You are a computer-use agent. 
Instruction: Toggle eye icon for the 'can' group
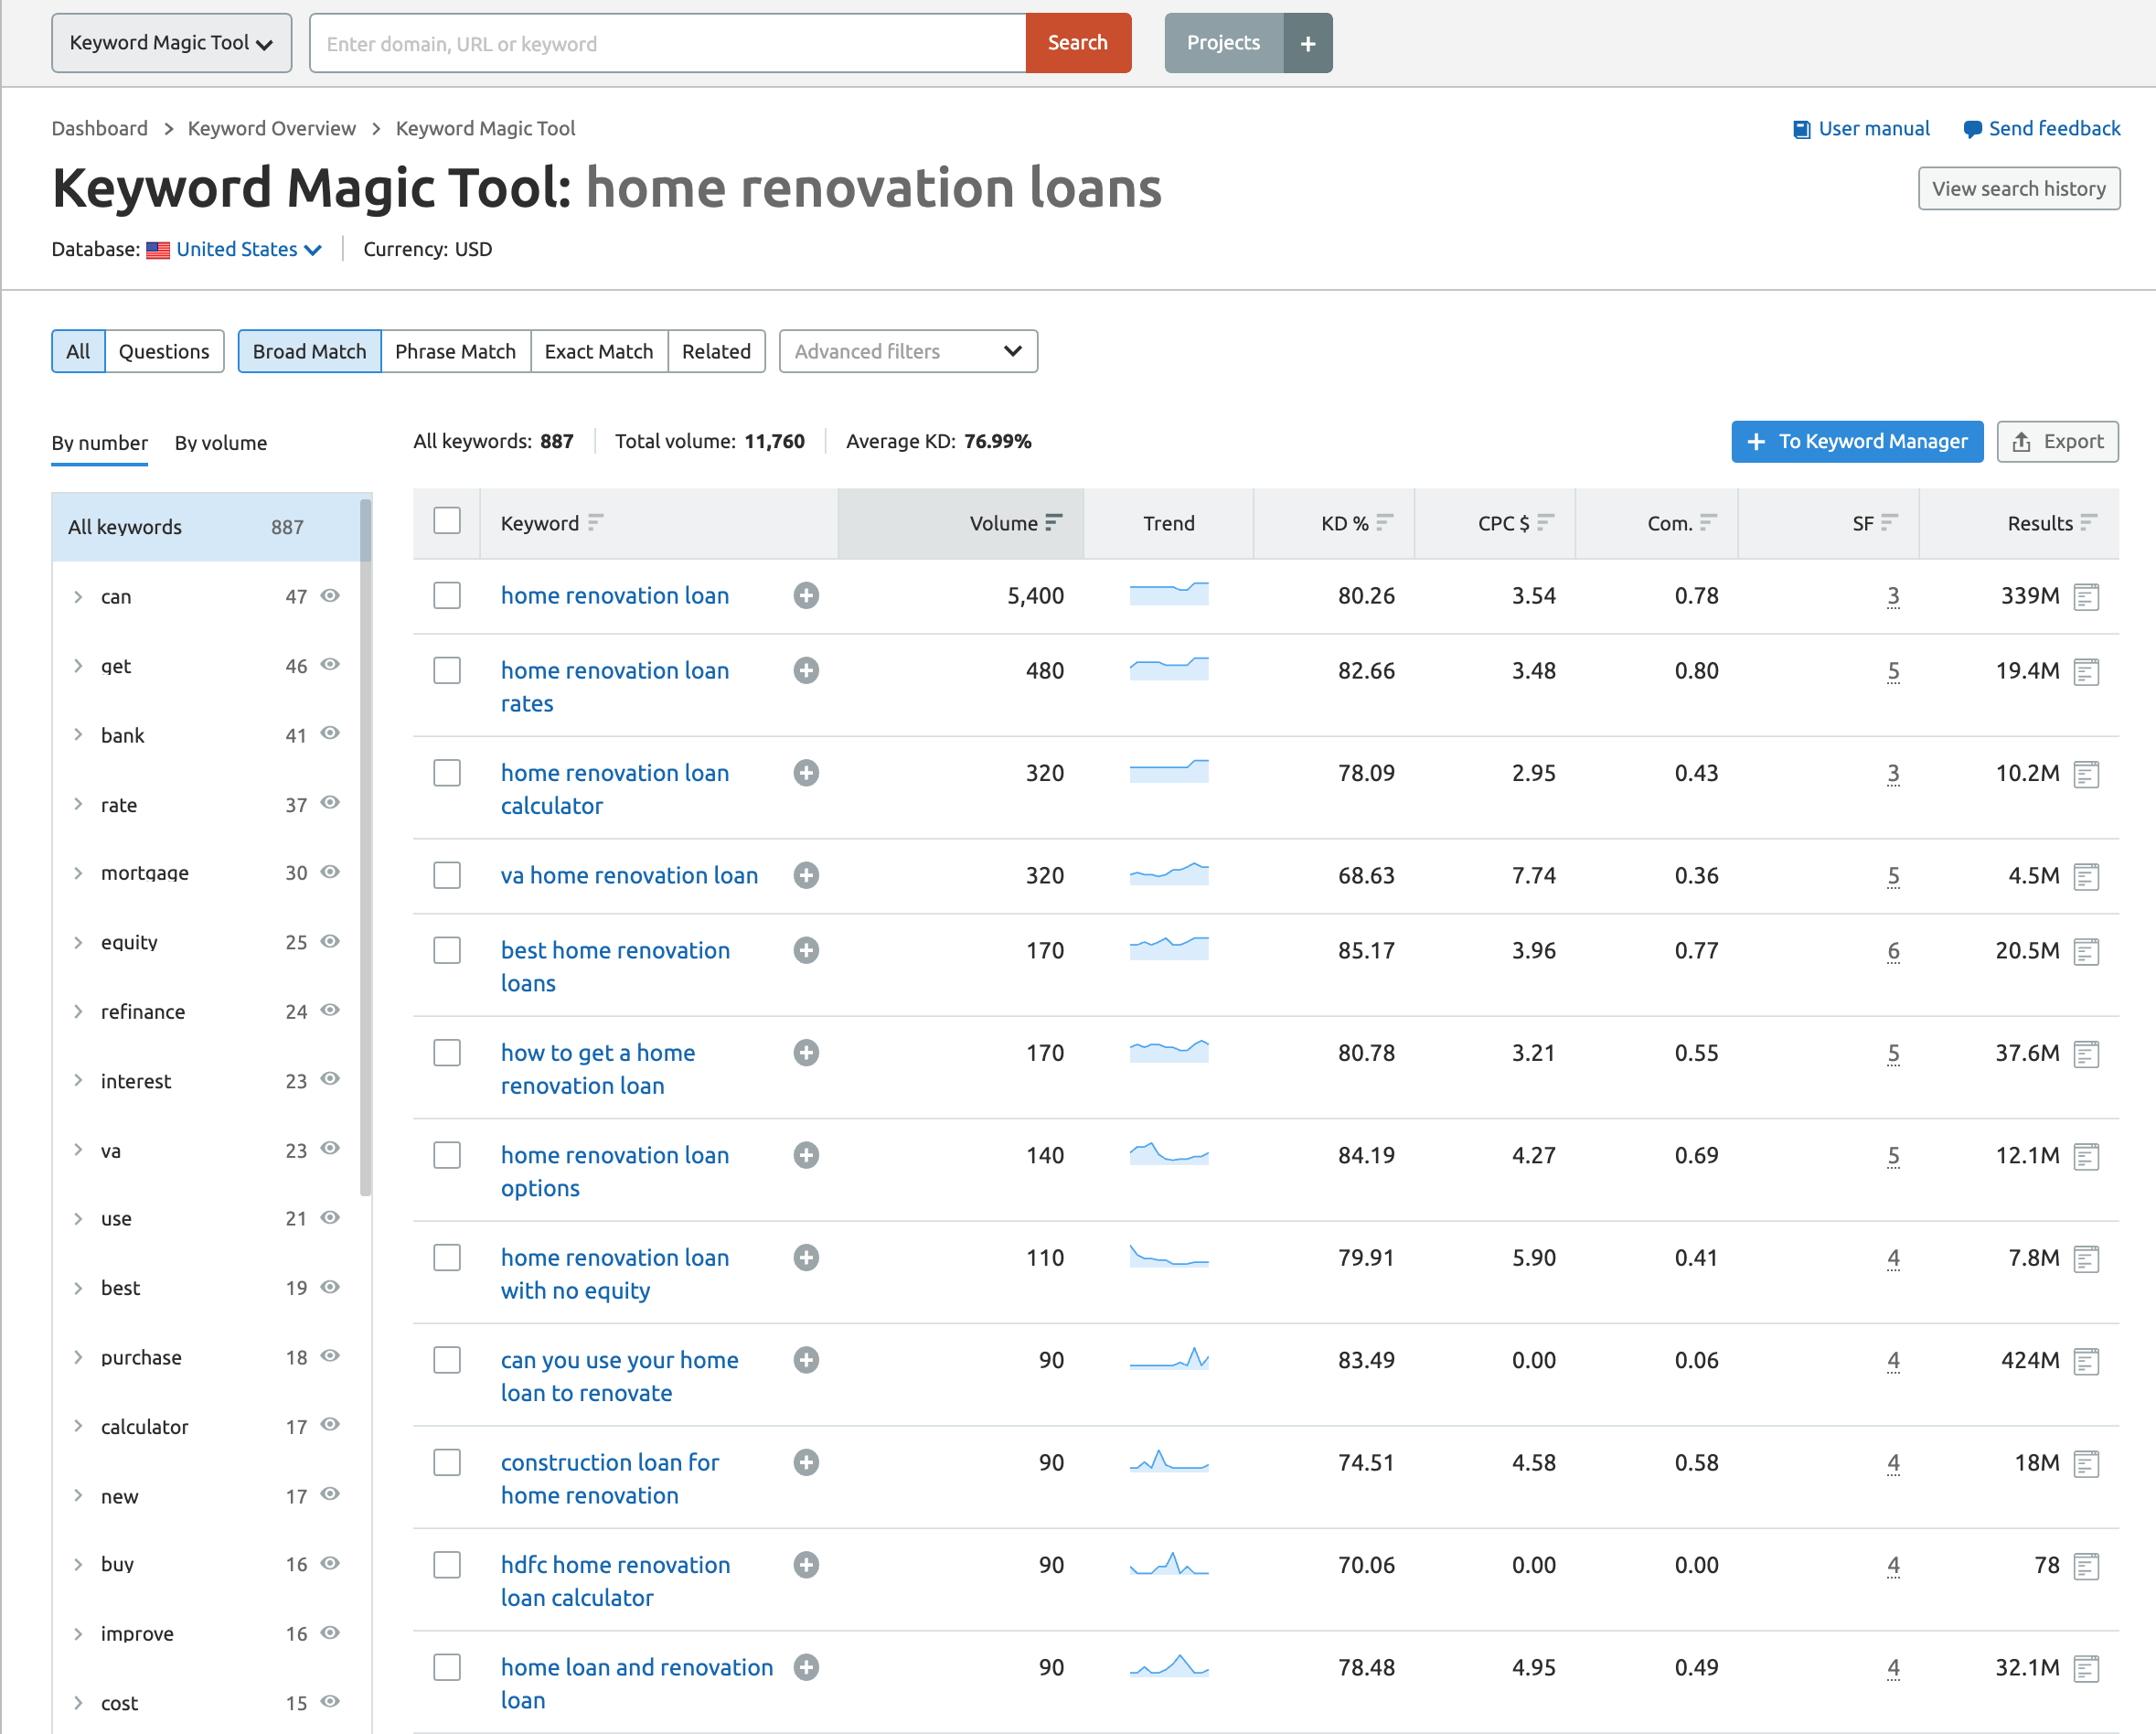pyautogui.click(x=330, y=596)
